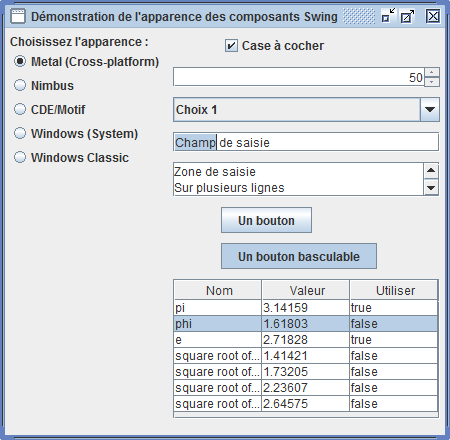Select the 2.23607 value cell
Image resolution: width=450 pixels, height=440 pixels.
306,388
